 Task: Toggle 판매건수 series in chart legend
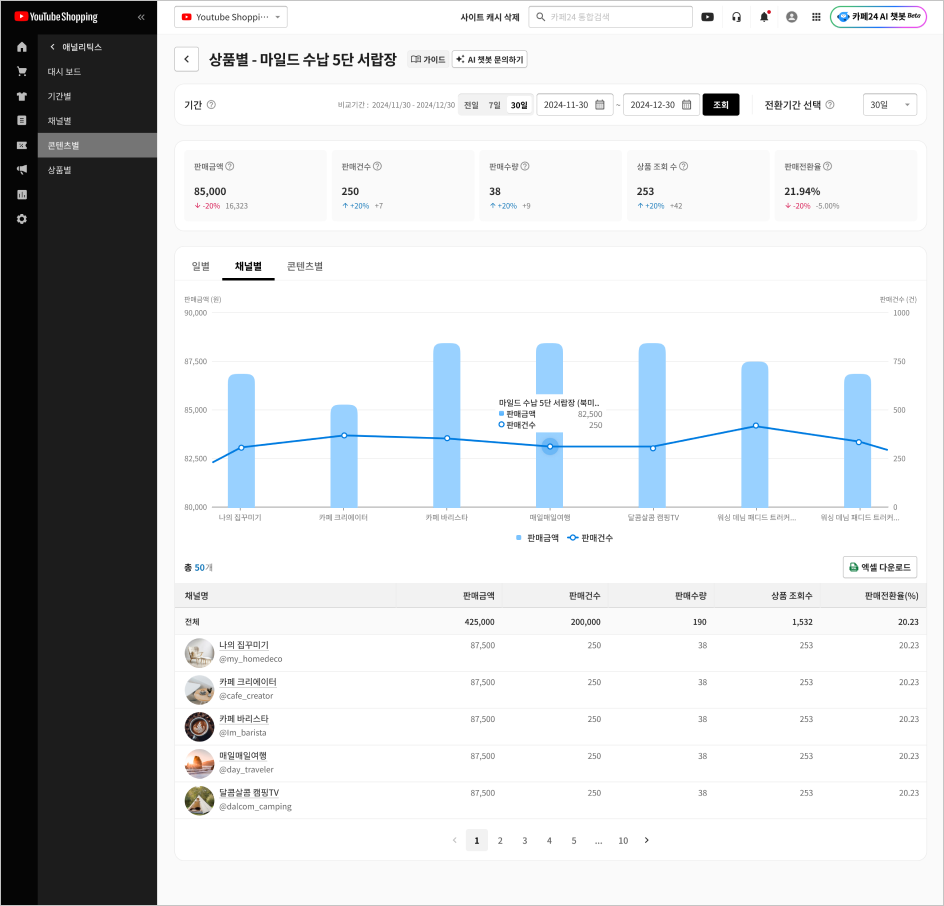coord(590,538)
